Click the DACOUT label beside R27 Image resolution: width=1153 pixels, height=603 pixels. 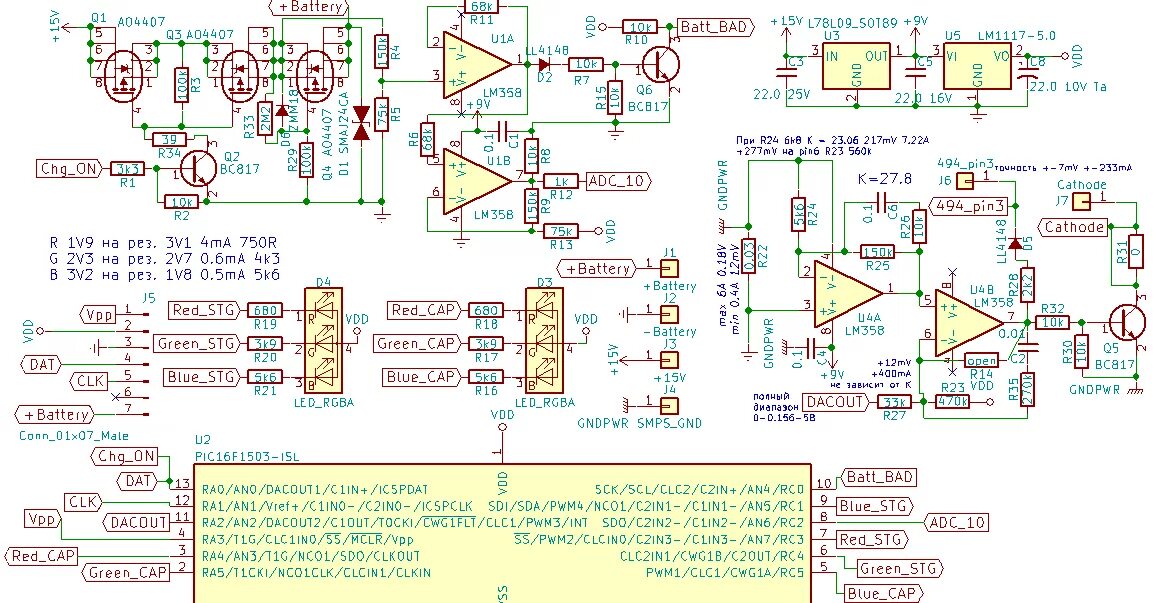point(835,402)
